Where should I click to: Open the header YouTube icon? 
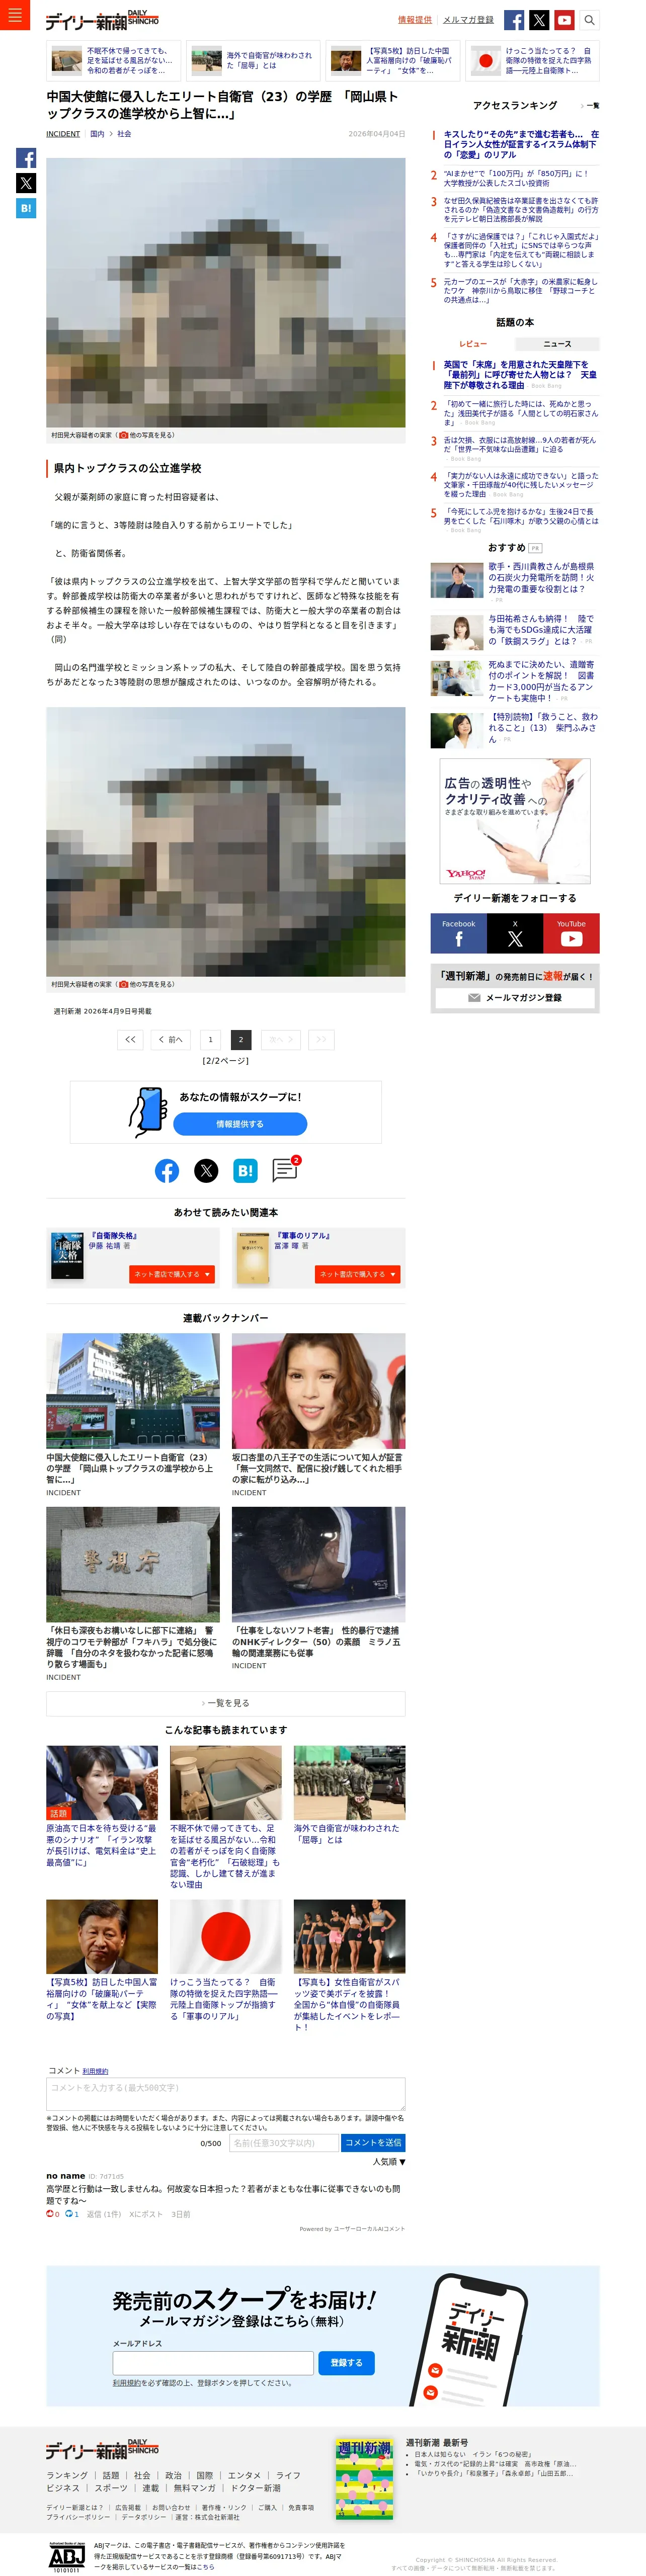pyautogui.click(x=564, y=20)
